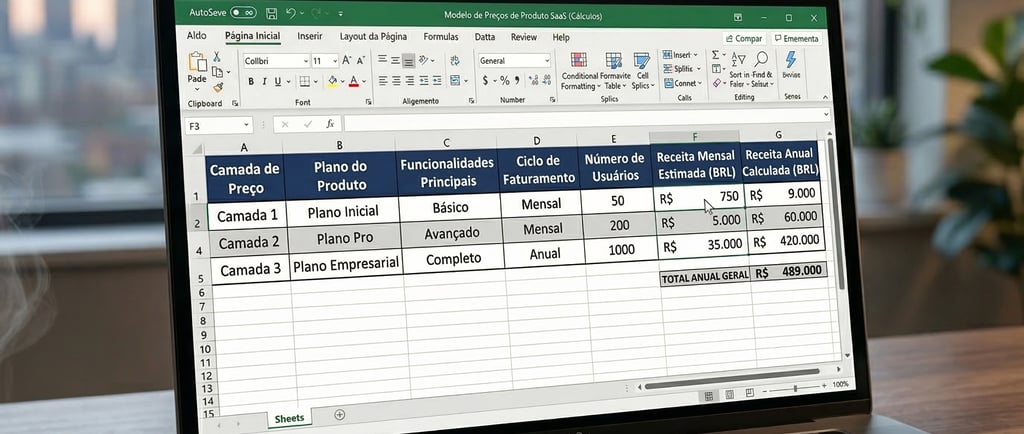
Task: Select the Center alignment icon
Action: click(396, 81)
